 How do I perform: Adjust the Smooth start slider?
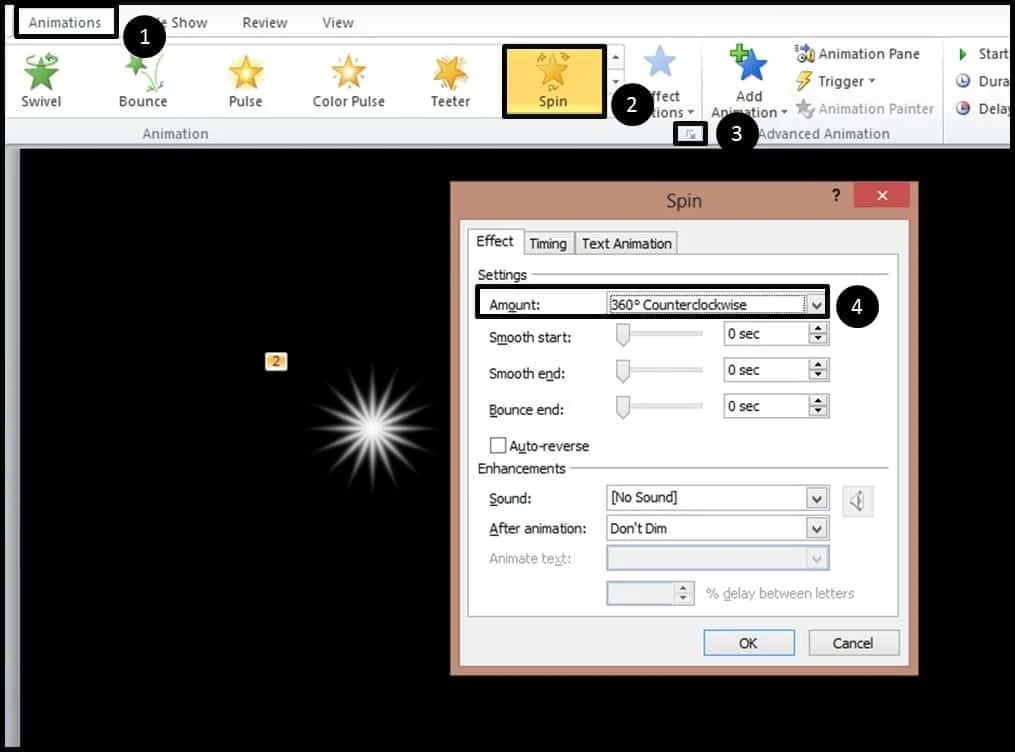pyautogui.click(x=623, y=335)
